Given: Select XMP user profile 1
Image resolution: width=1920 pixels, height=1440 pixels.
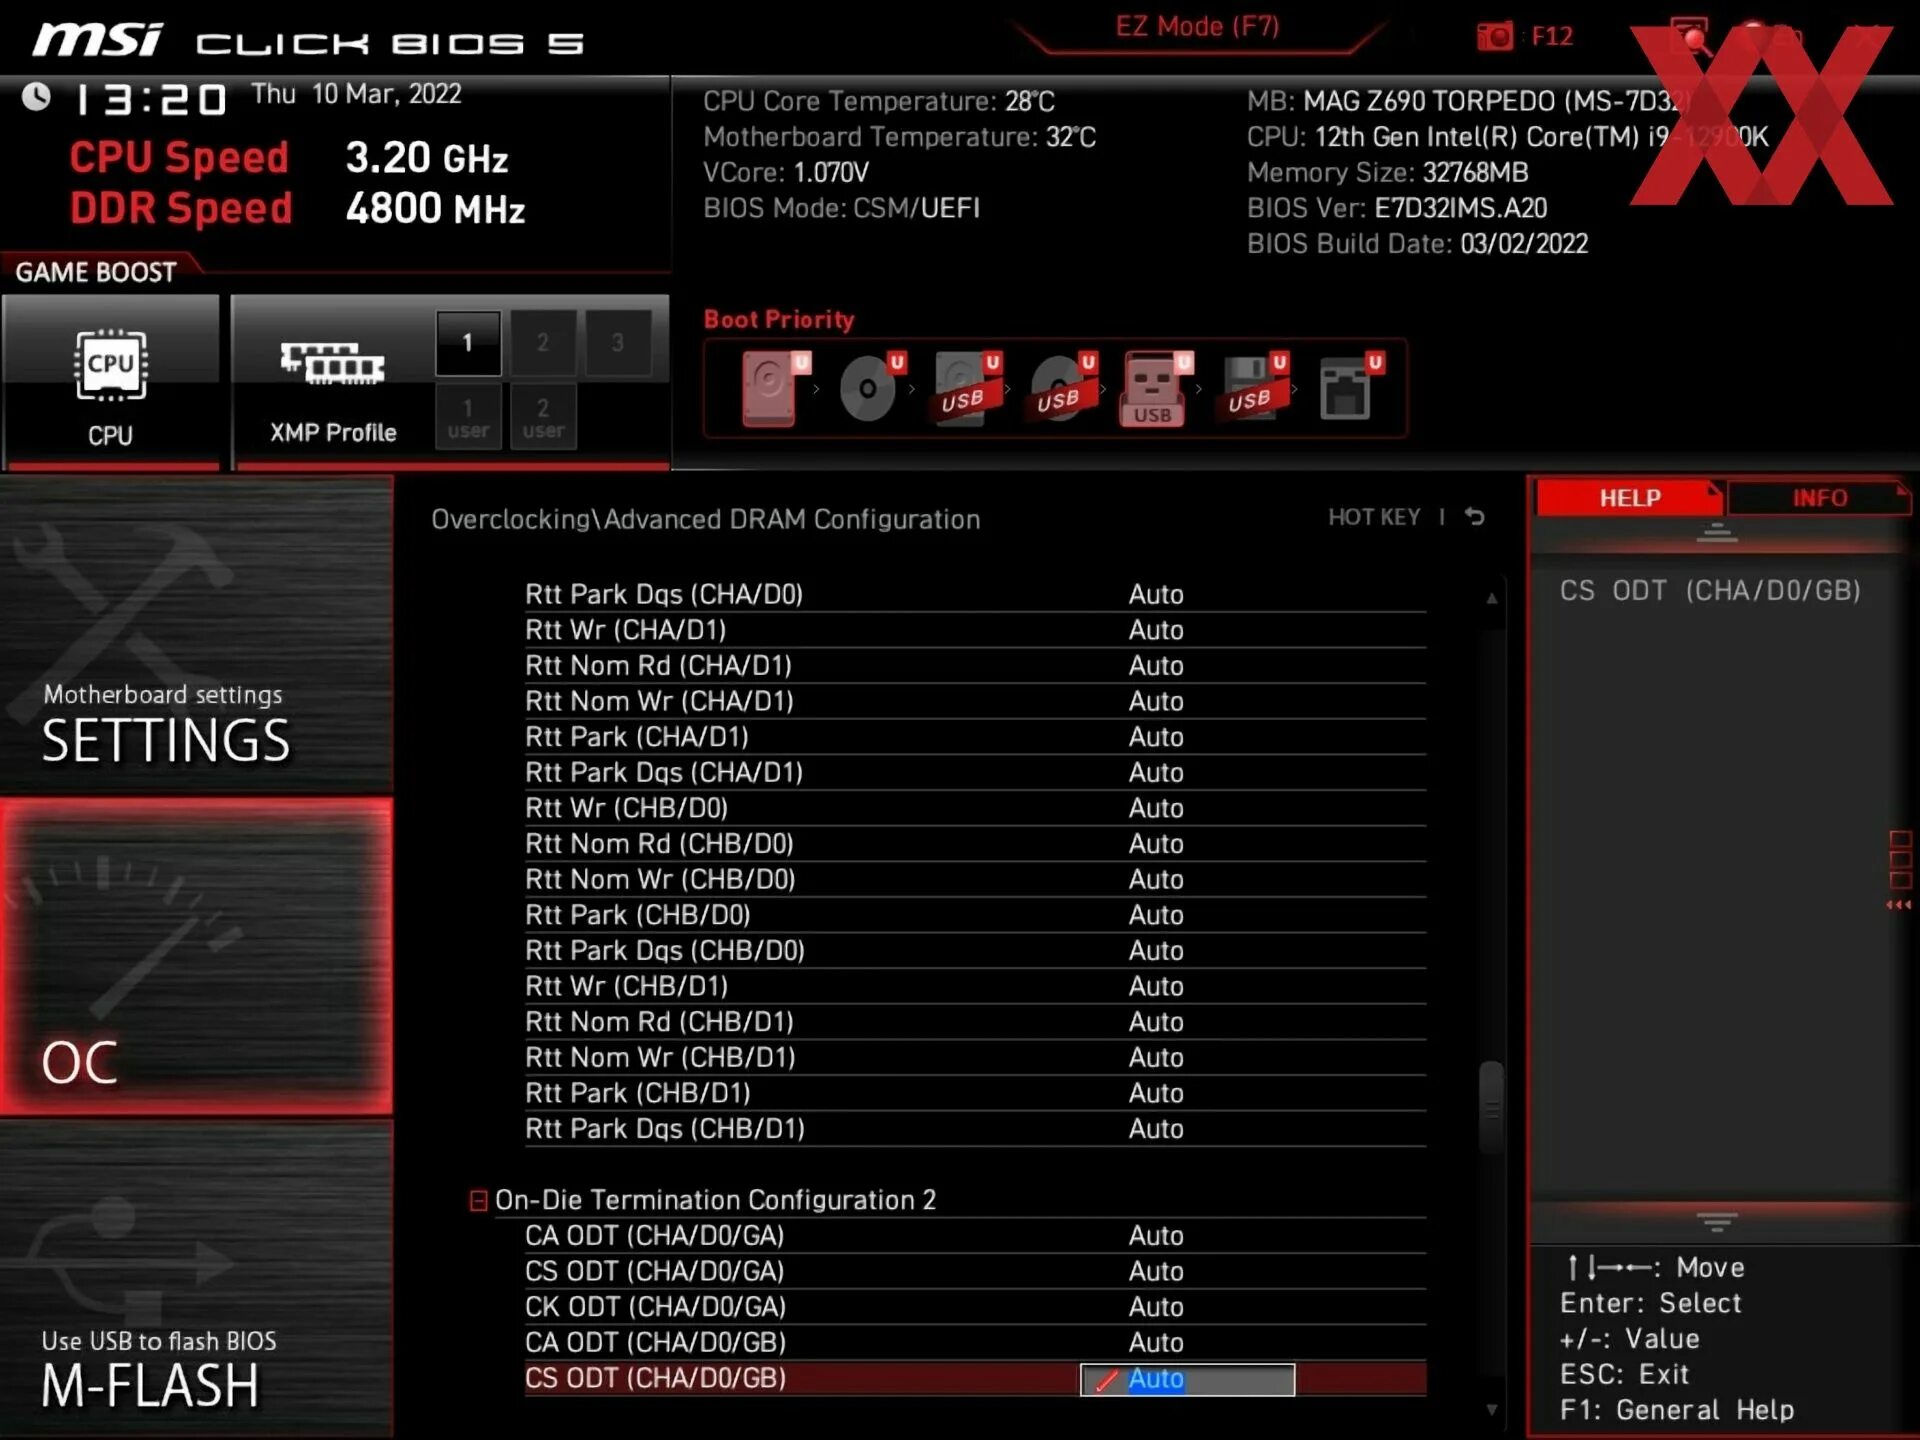Looking at the screenshot, I should [x=468, y=417].
